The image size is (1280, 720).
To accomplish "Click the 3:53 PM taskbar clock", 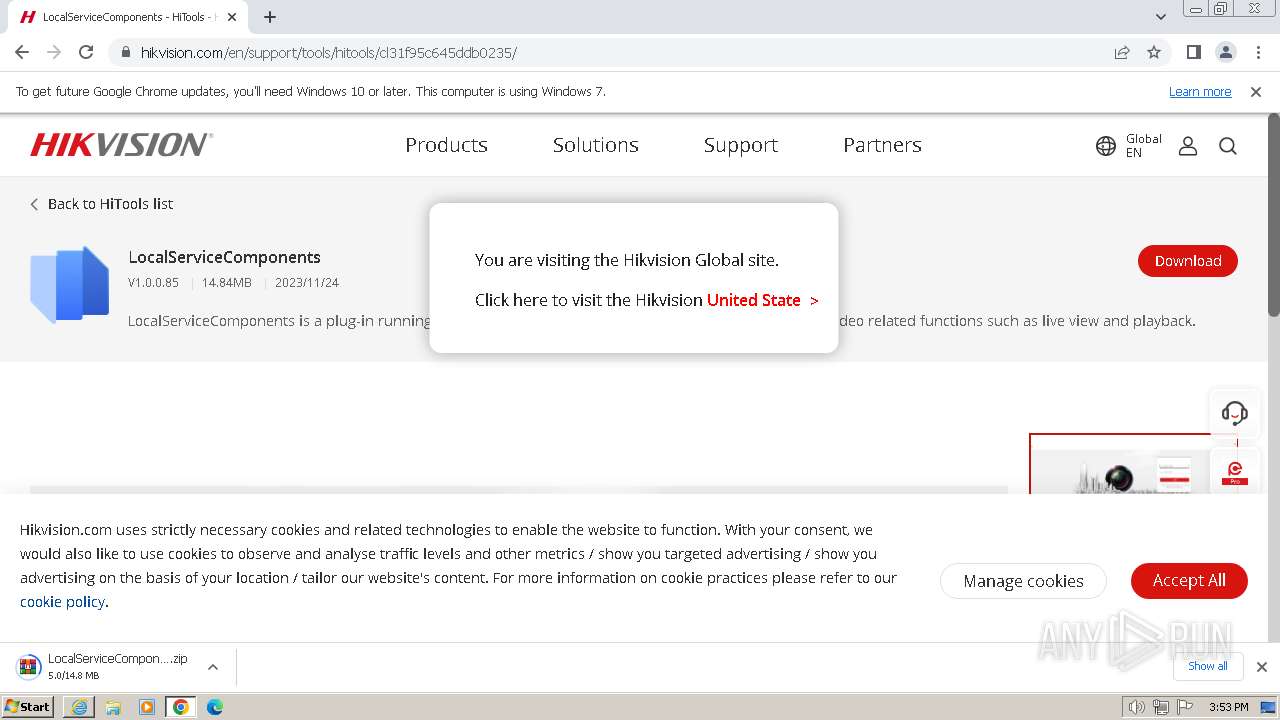I will pos(1229,707).
